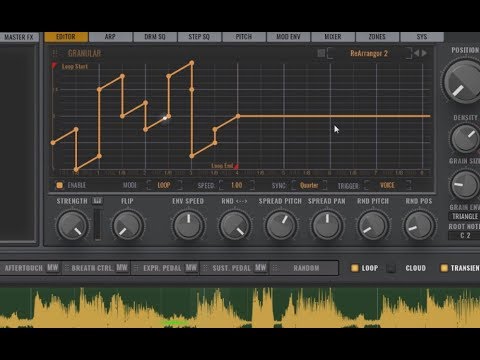The image size is (480, 360).
Task: Click the square icon left of ReArranger 2
Action: coord(321,53)
